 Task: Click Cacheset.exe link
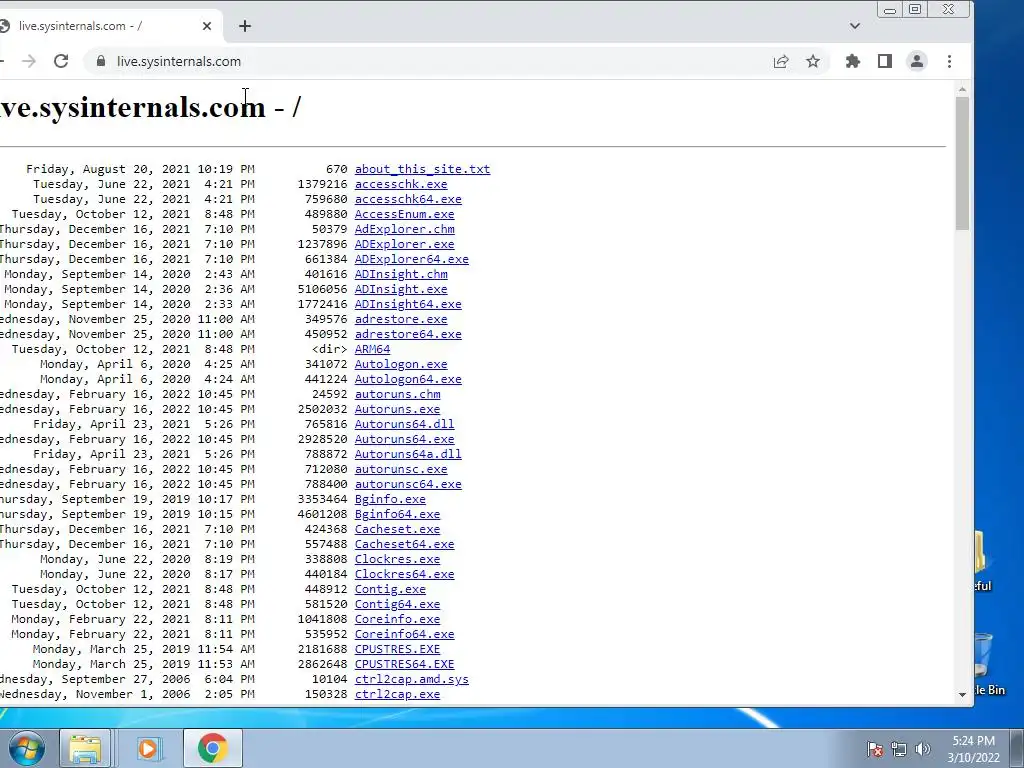pyautogui.click(x=397, y=530)
